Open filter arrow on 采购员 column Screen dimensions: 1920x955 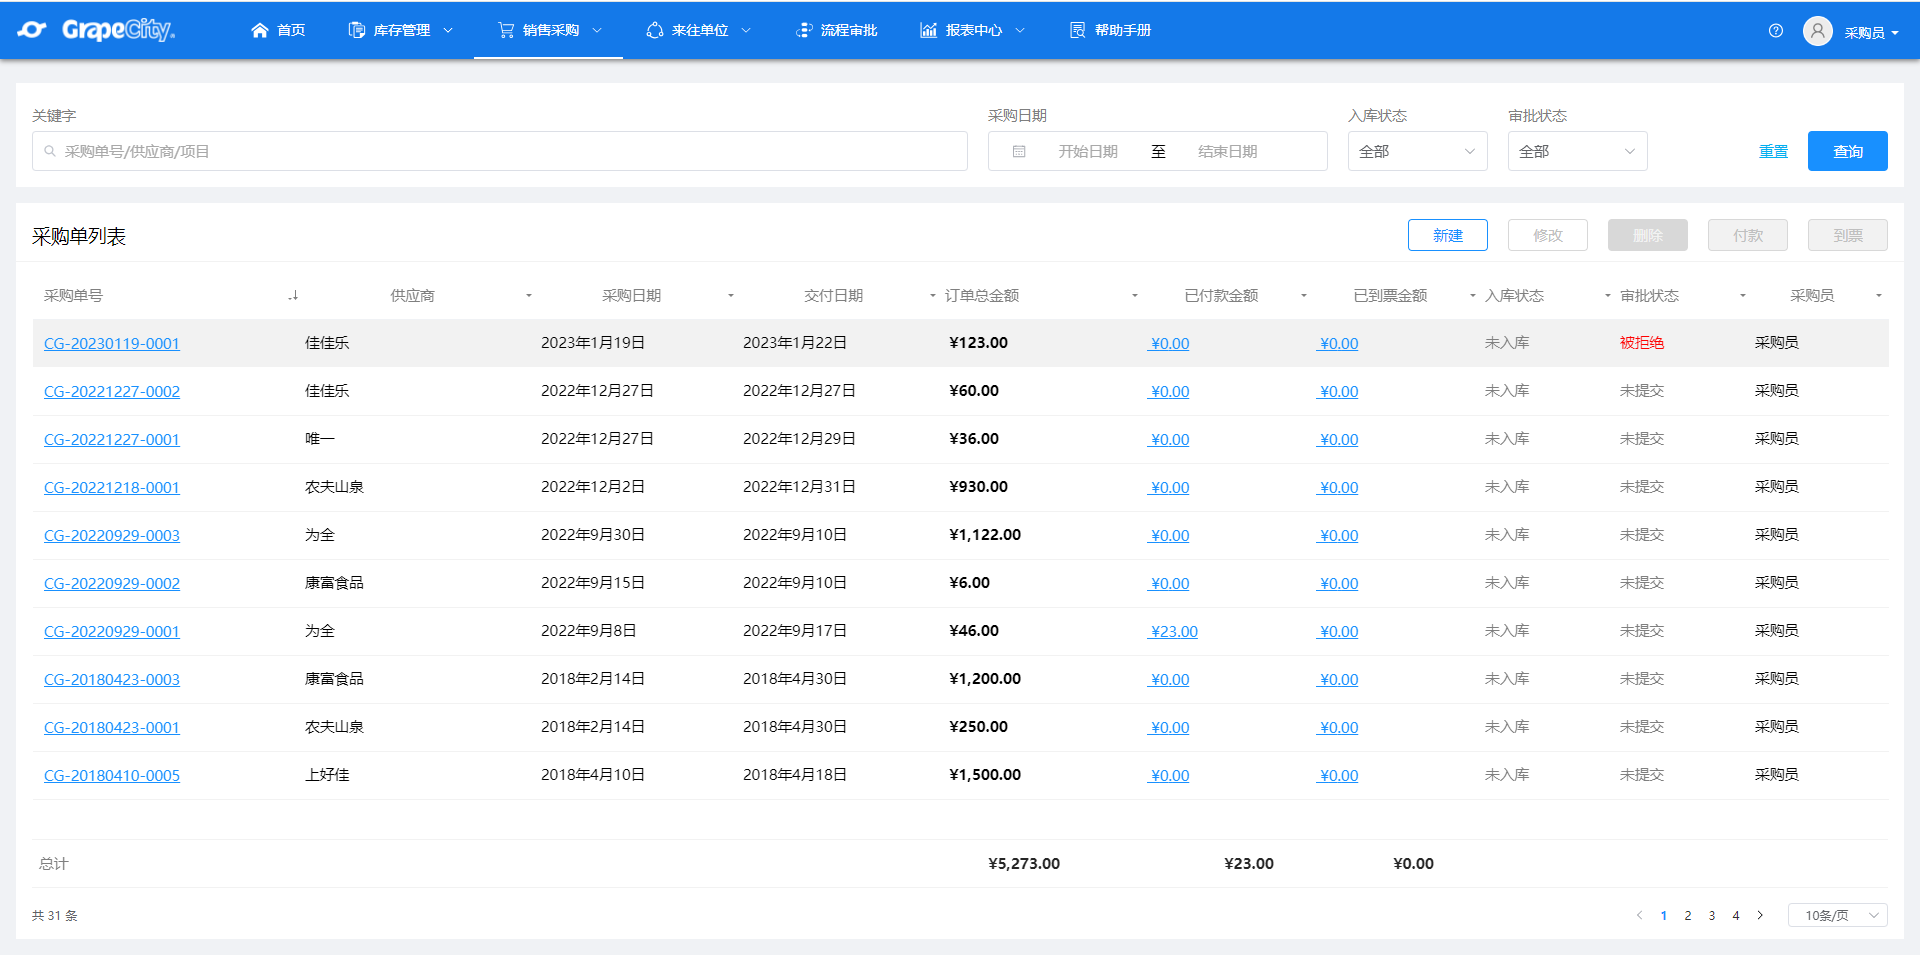[1879, 296]
